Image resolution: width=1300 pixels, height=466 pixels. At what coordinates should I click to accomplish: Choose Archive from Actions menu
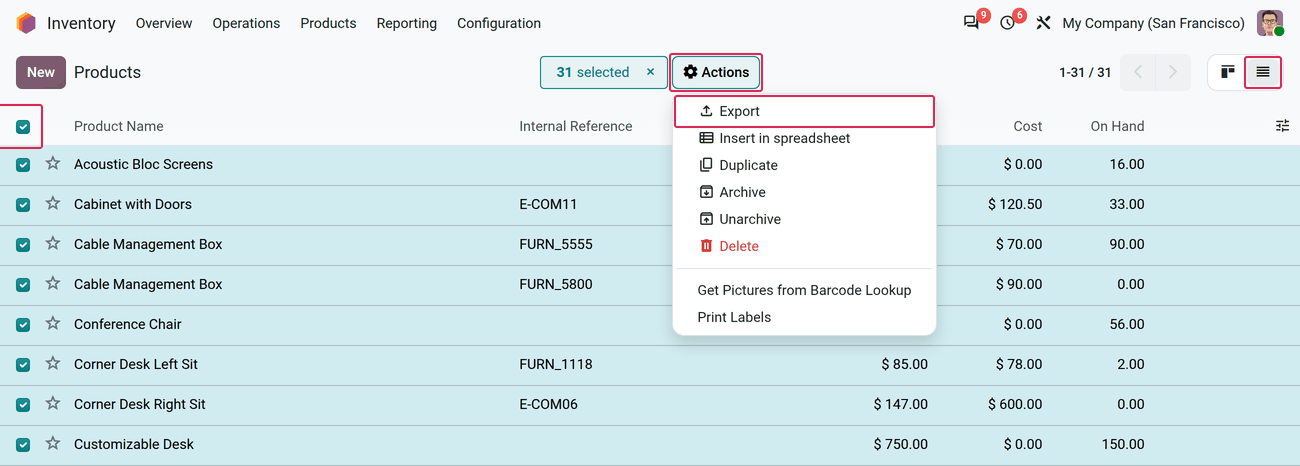coord(805,192)
